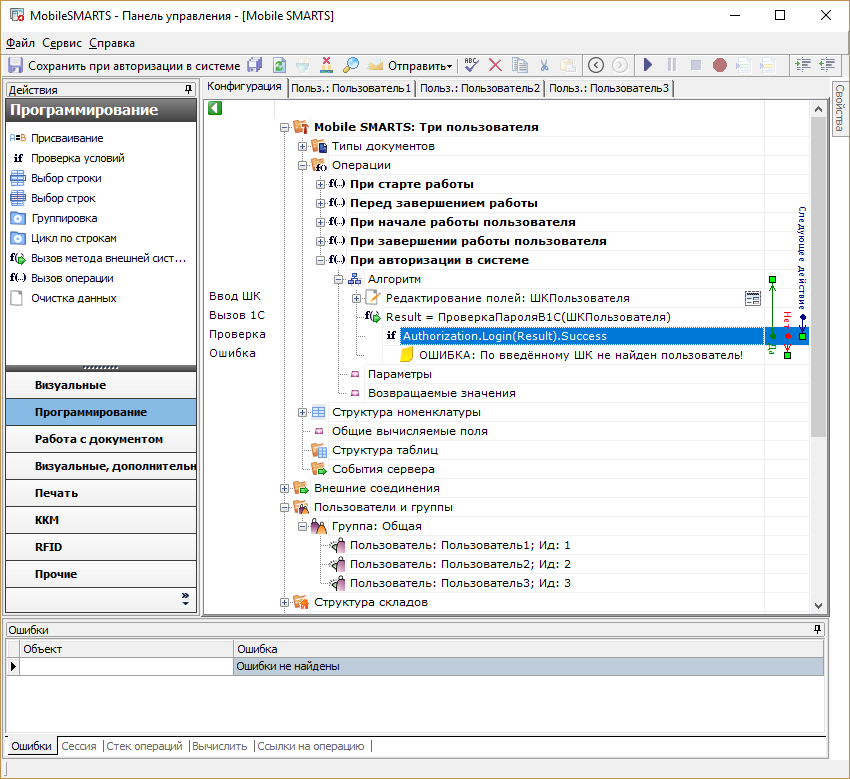This screenshot has width=850, height=779.
Task: Collapse the Операции node
Action: tap(302, 165)
